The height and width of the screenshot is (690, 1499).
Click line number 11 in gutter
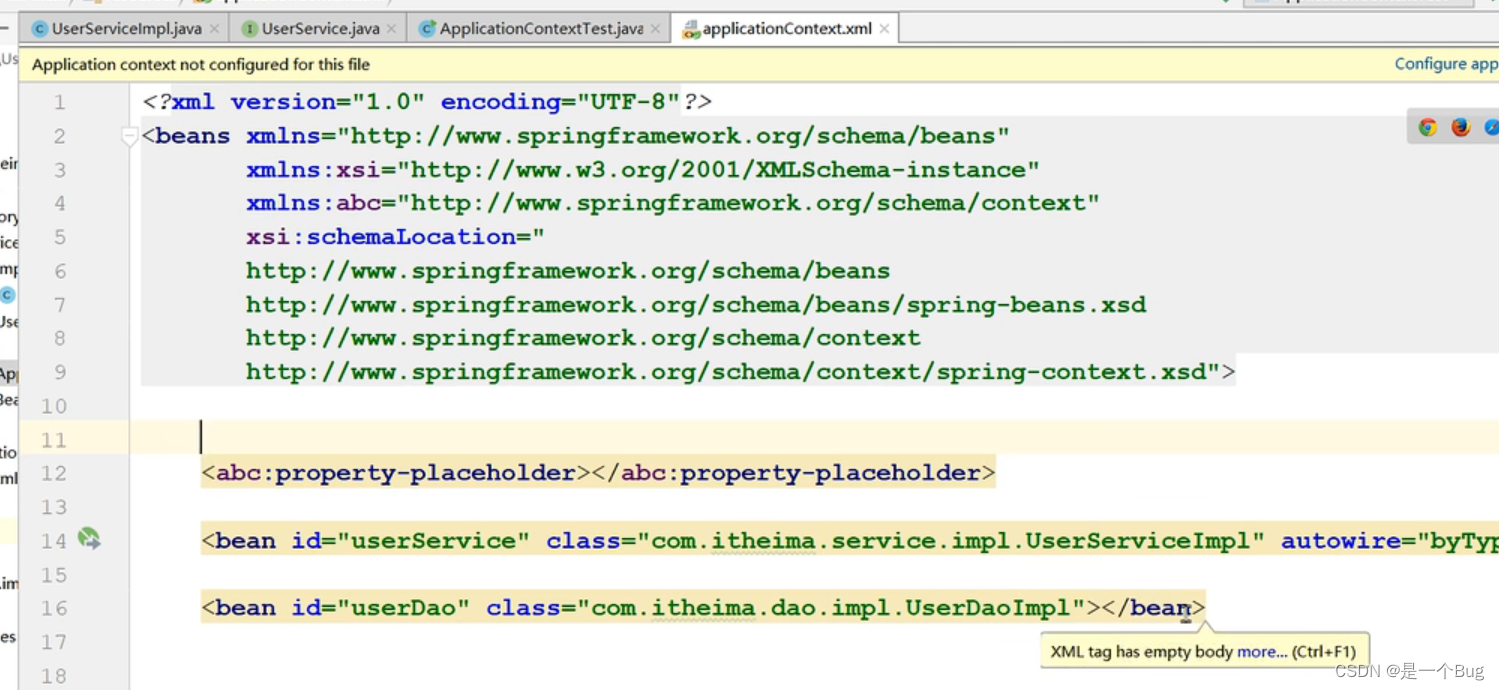click(54, 440)
